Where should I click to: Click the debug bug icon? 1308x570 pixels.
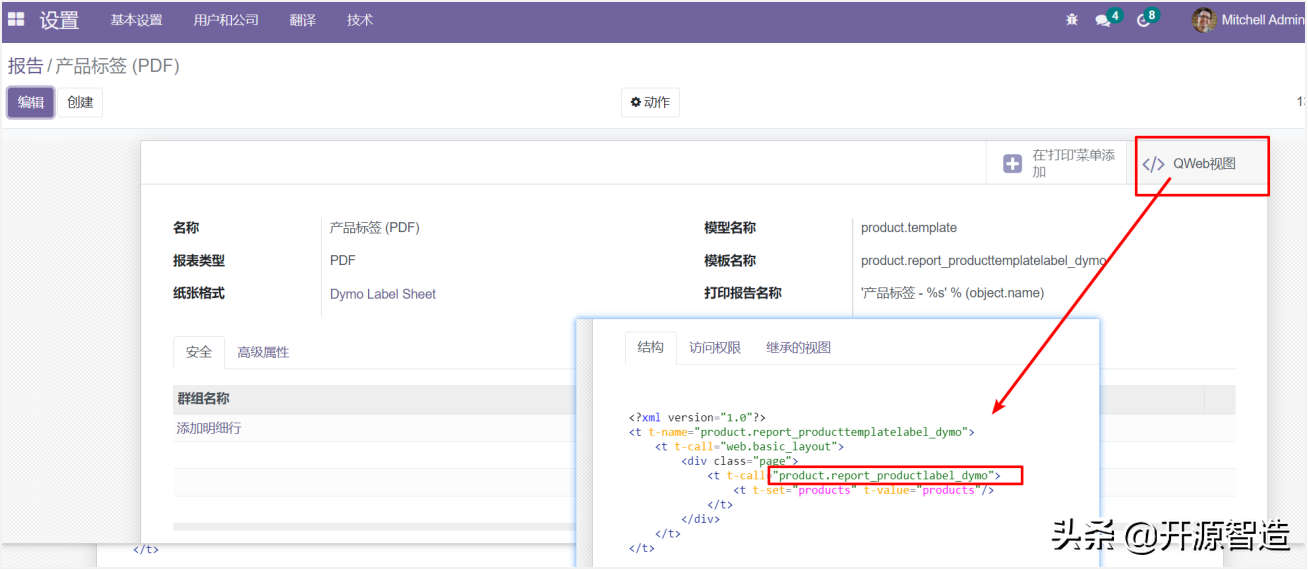click(x=1072, y=20)
